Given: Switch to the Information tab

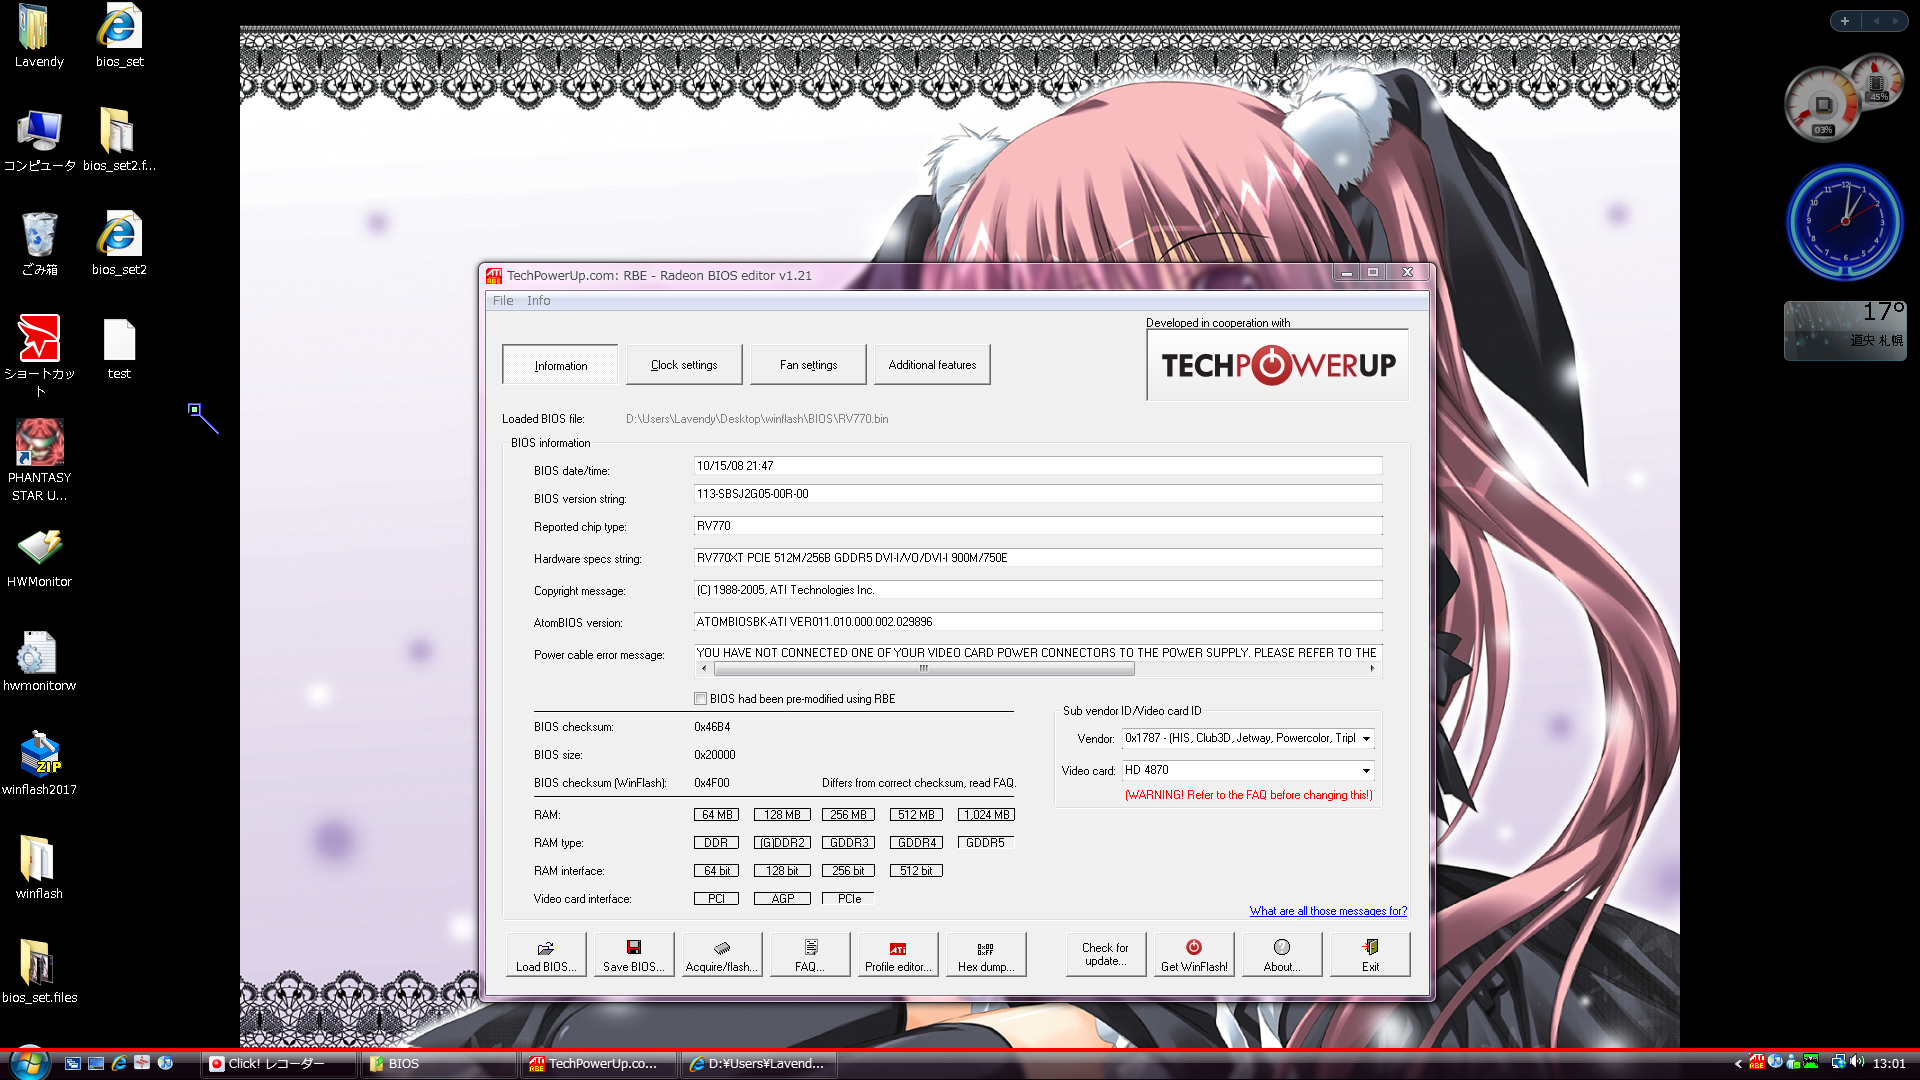Looking at the screenshot, I should click(560, 365).
